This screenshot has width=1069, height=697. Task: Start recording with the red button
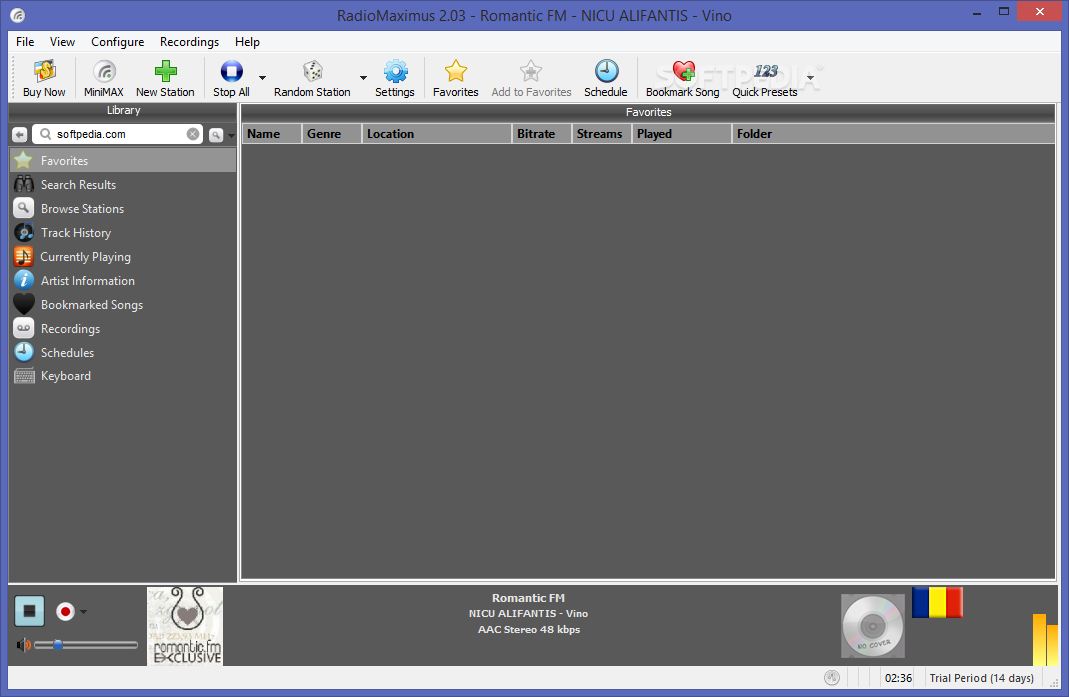click(x=65, y=611)
